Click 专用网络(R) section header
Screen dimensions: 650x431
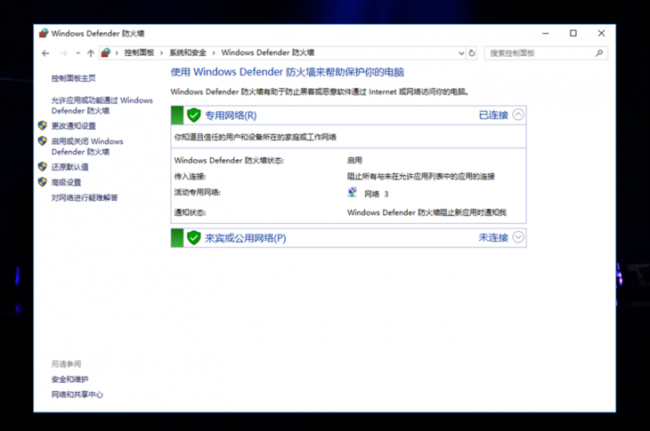click(348, 115)
